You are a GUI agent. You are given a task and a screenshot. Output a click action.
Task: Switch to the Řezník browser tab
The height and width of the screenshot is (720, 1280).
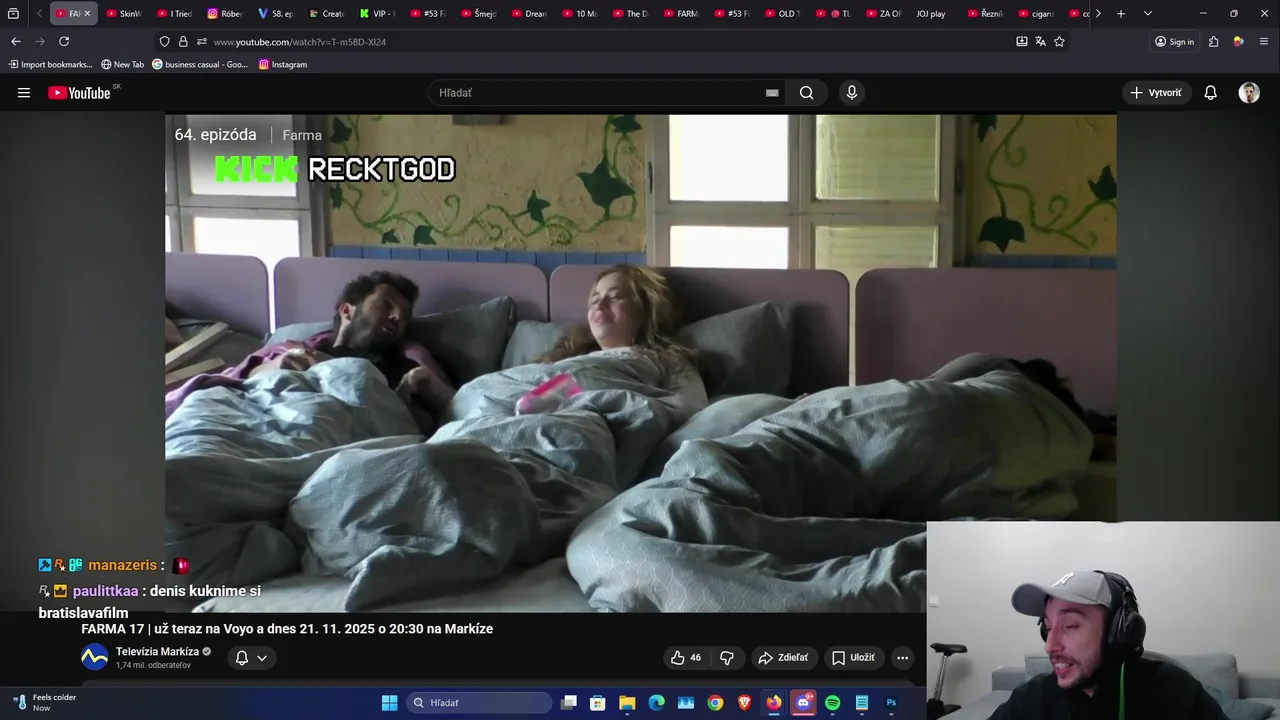(985, 14)
